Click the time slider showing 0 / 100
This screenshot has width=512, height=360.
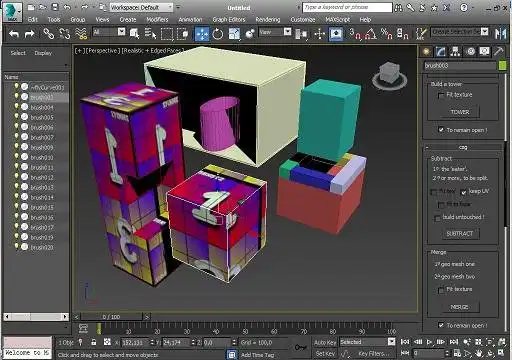111,317
